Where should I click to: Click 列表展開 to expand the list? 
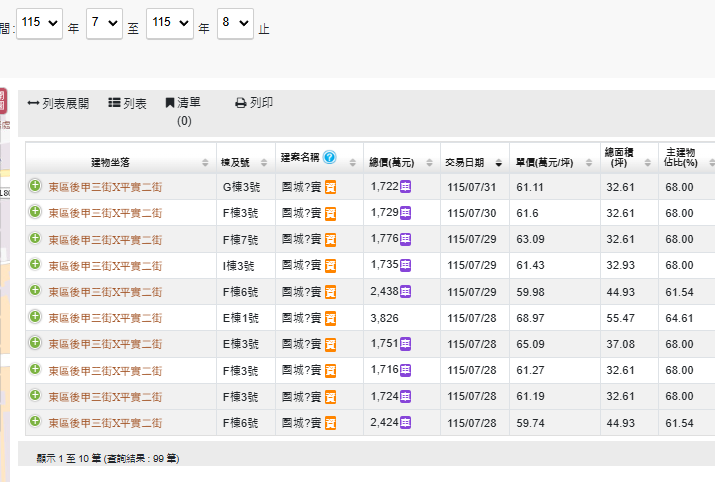coord(58,104)
